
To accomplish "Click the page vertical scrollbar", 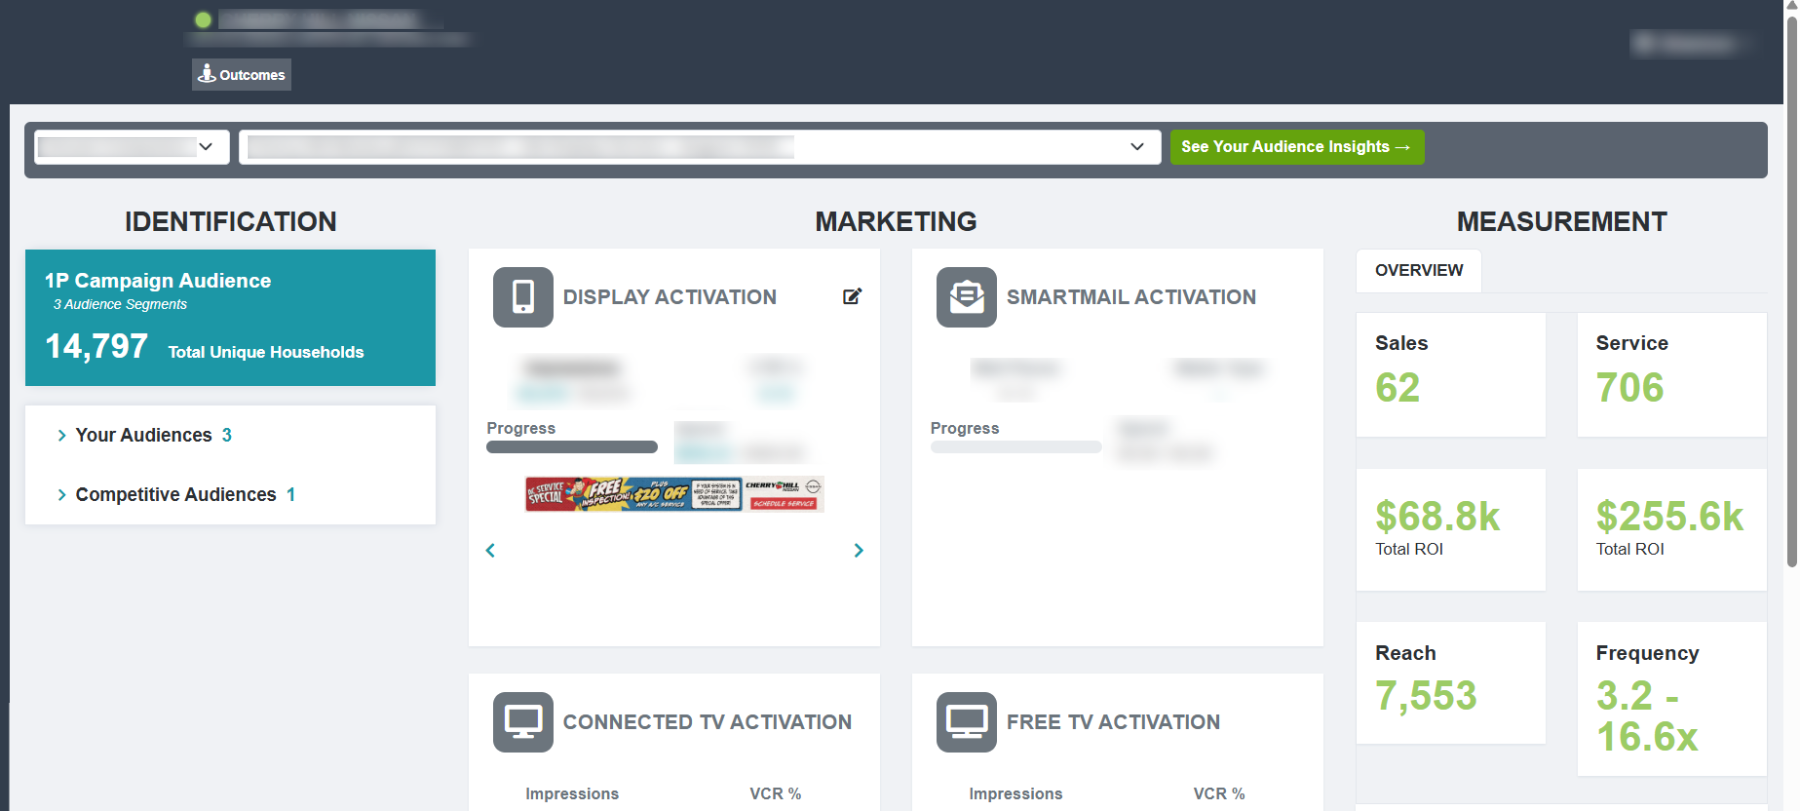I will tap(1792, 290).
